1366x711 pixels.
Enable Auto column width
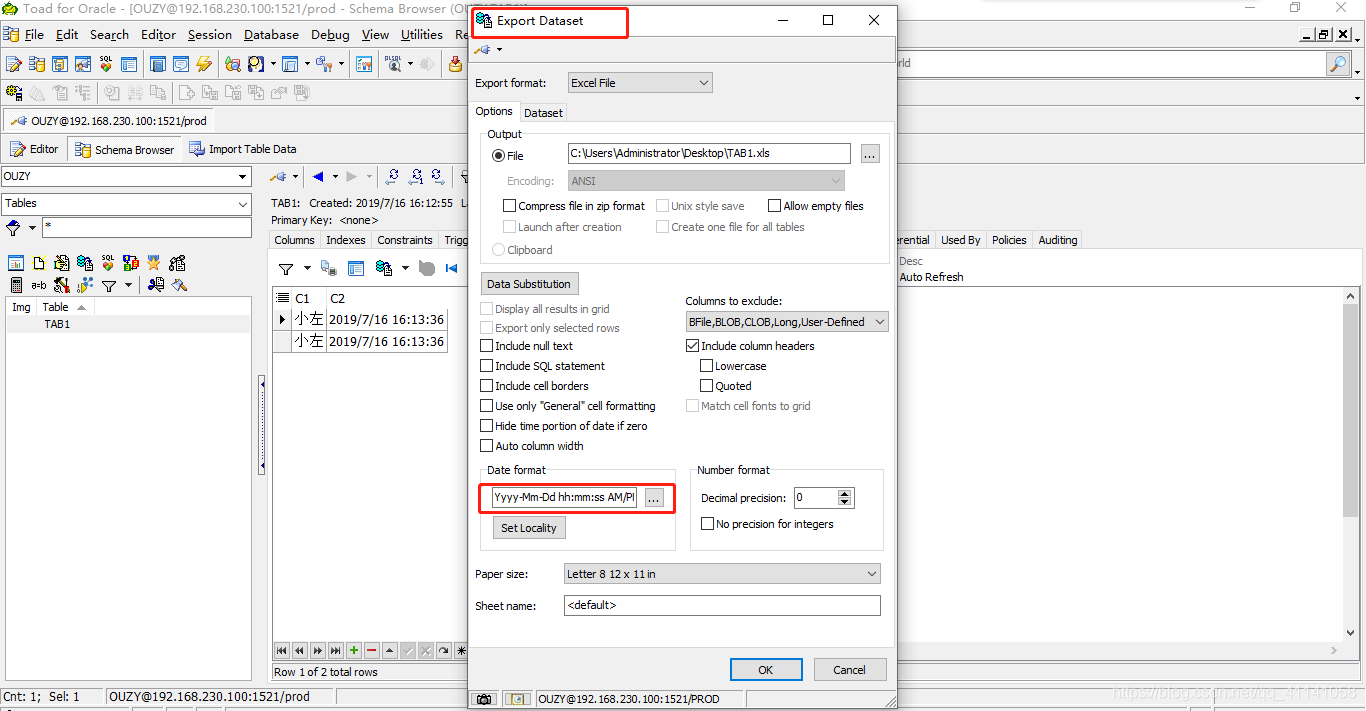click(x=533, y=446)
